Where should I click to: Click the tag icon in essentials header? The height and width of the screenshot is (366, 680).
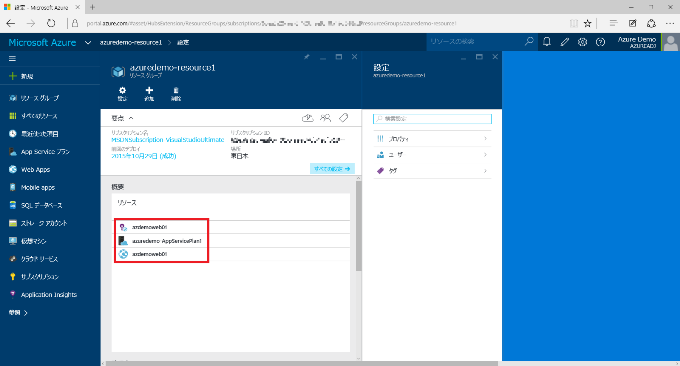click(343, 118)
